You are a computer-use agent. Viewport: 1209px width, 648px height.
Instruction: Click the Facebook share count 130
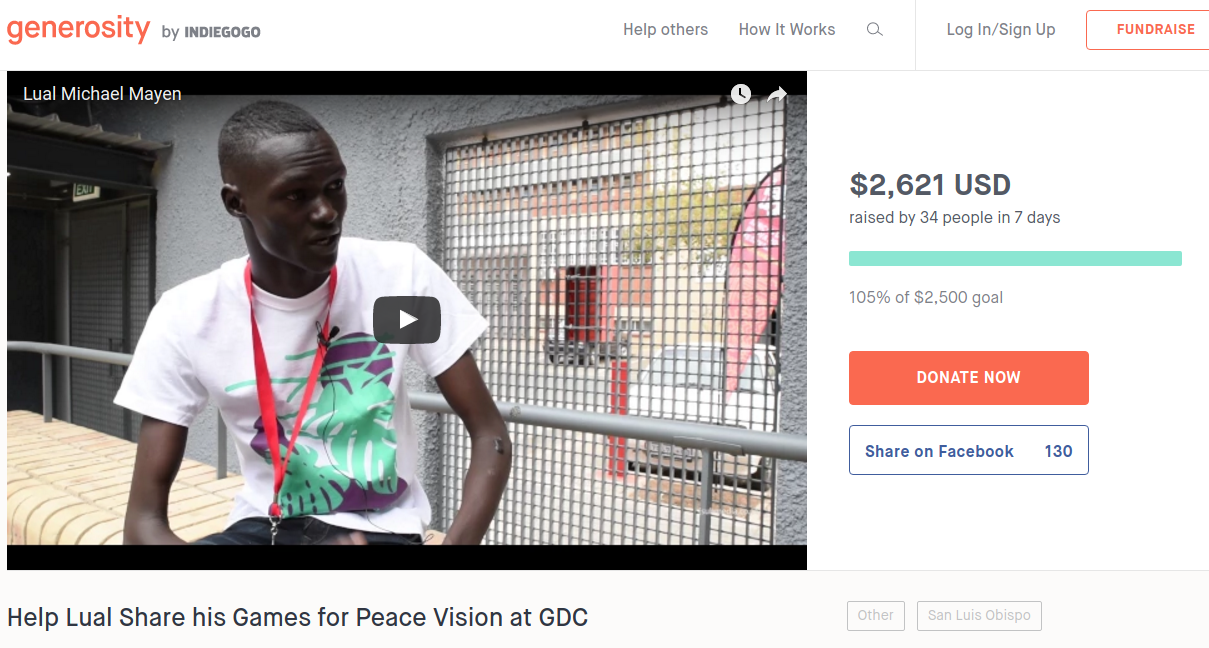pyautogui.click(x=1058, y=451)
